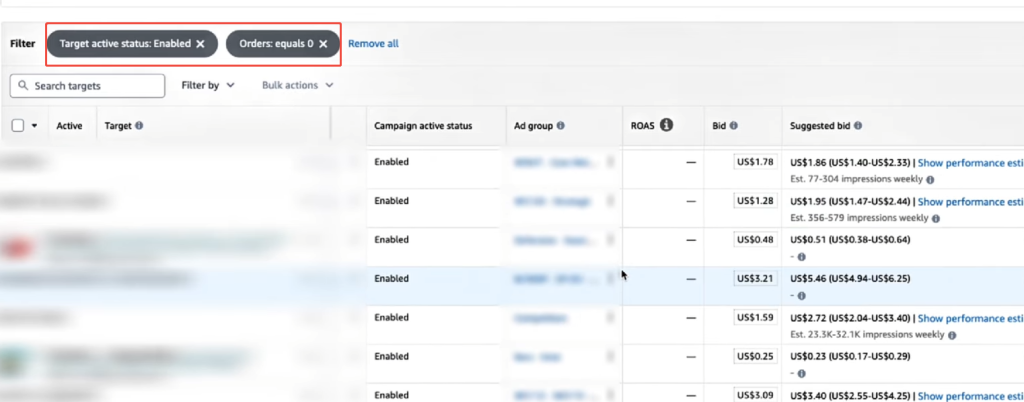Click info icon after 77-304 impressions weekly
Viewport: 1024px width, 402px height.
tap(930, 179)
